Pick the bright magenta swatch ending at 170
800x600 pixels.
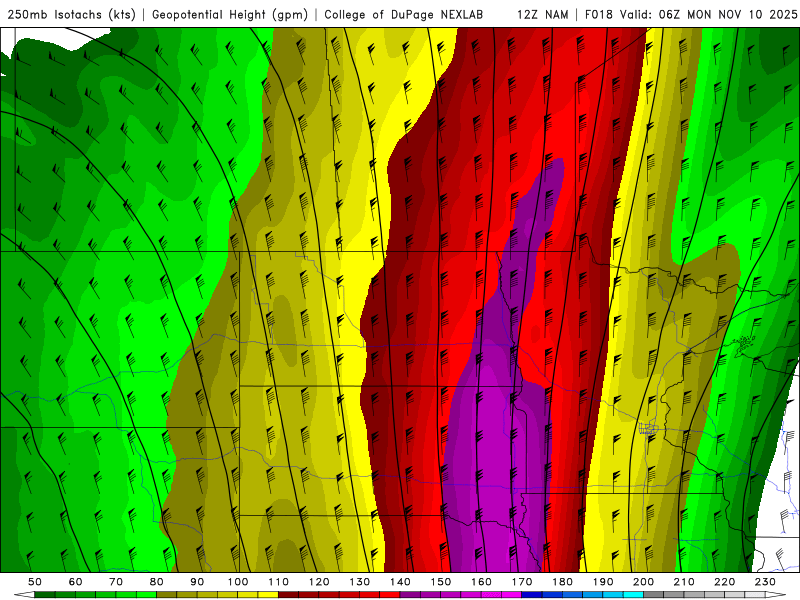click(511, 594)
